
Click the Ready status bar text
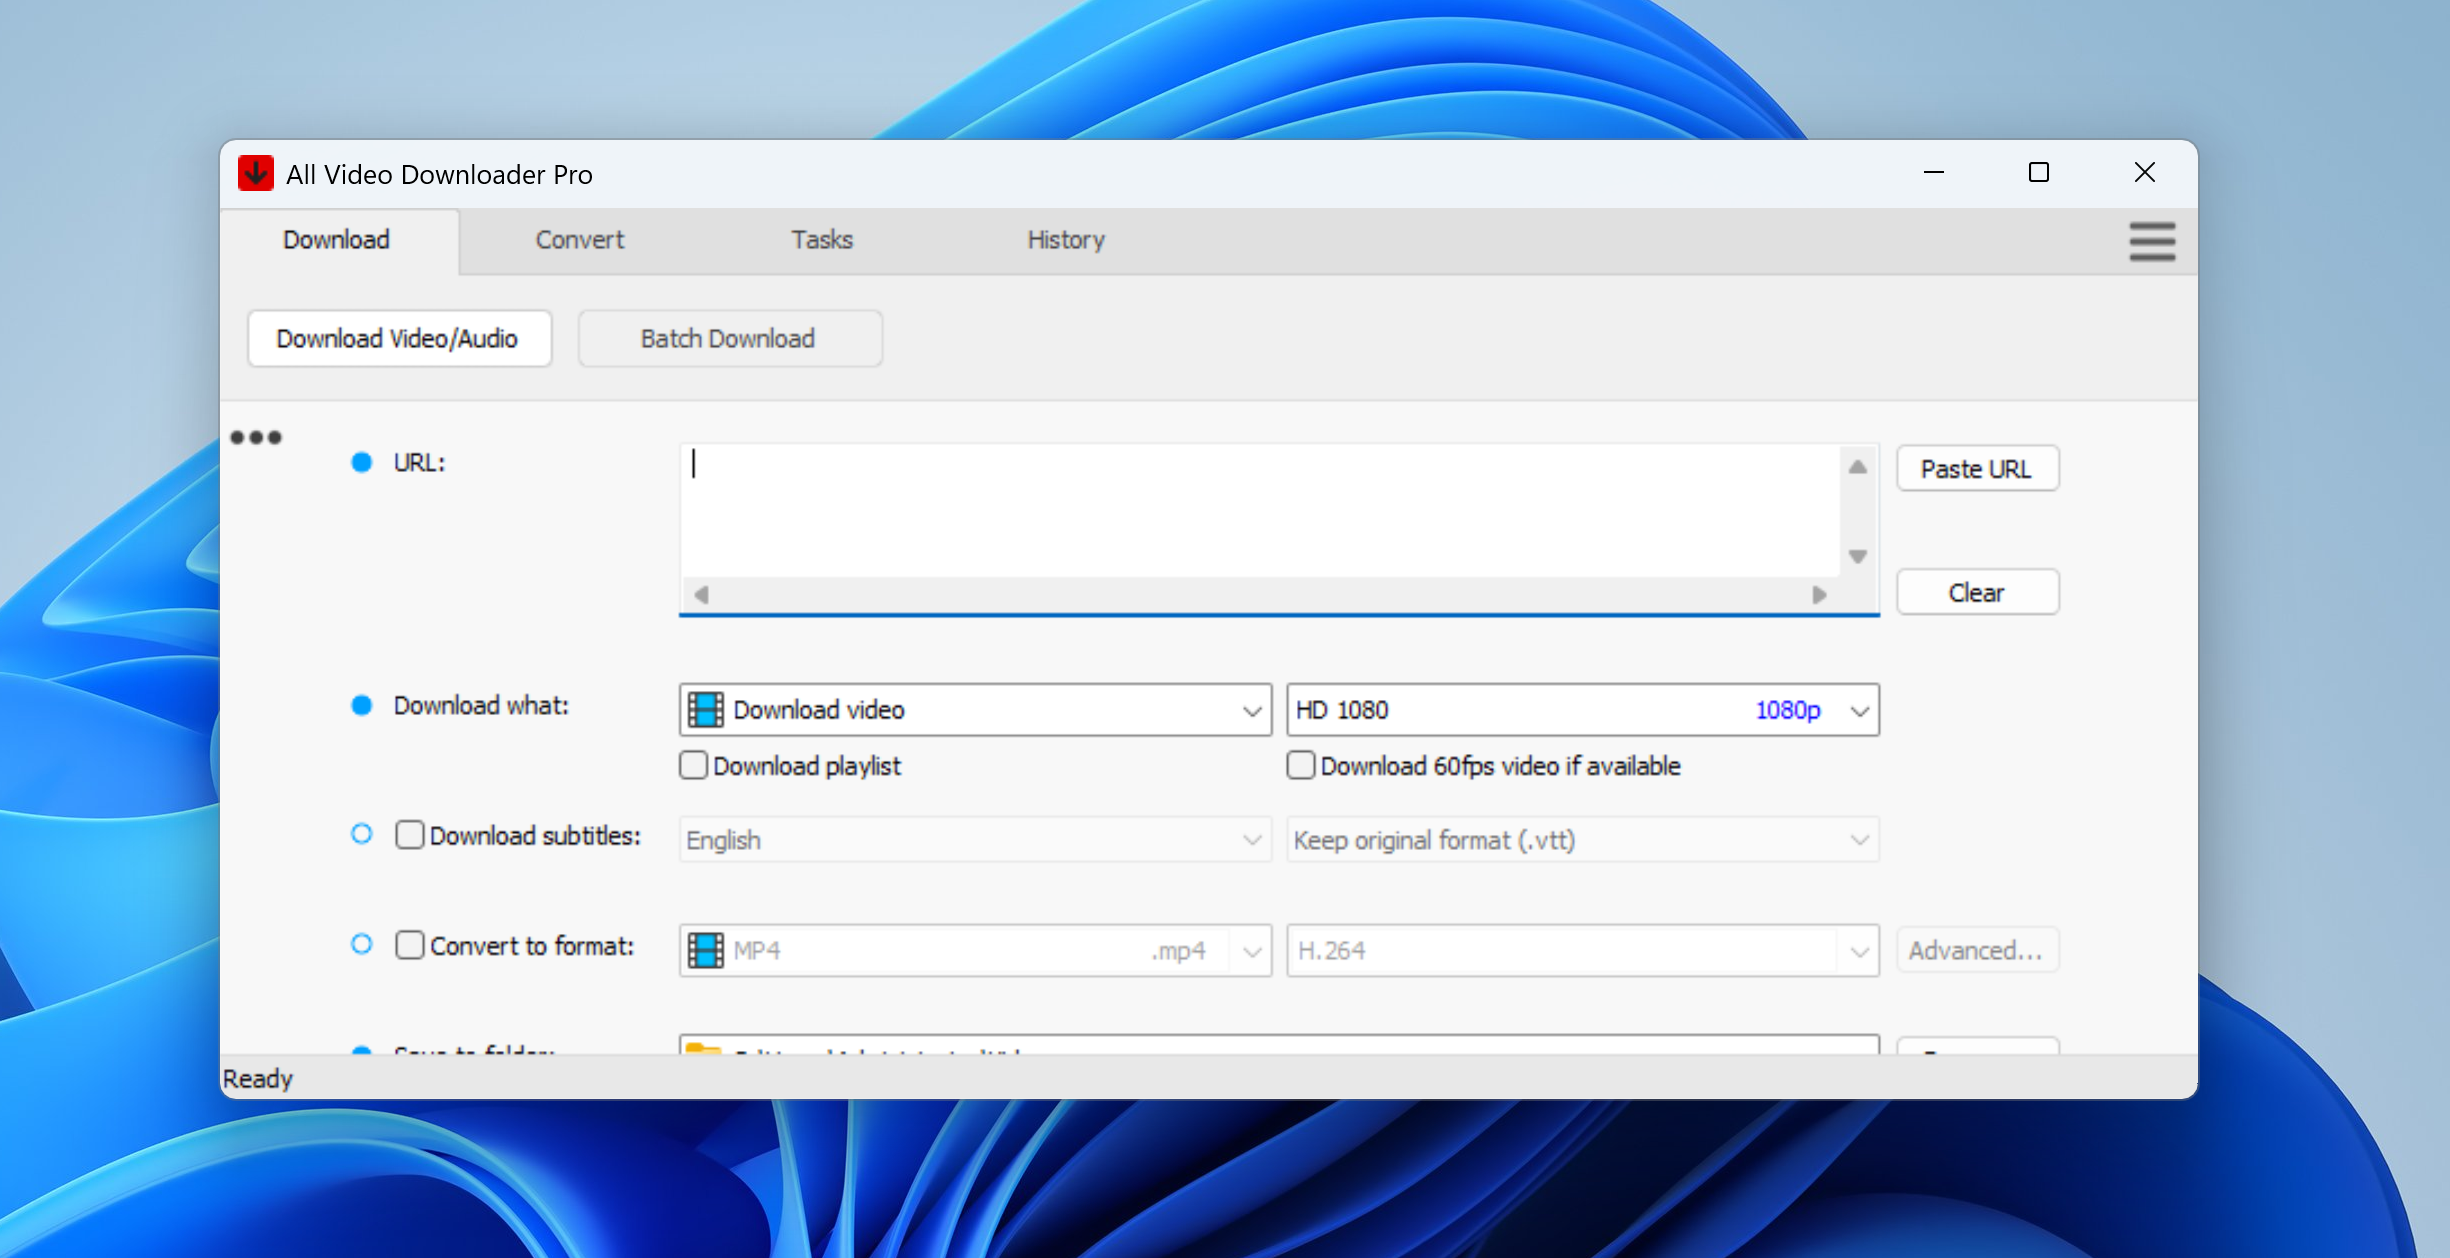(258, 1079)
